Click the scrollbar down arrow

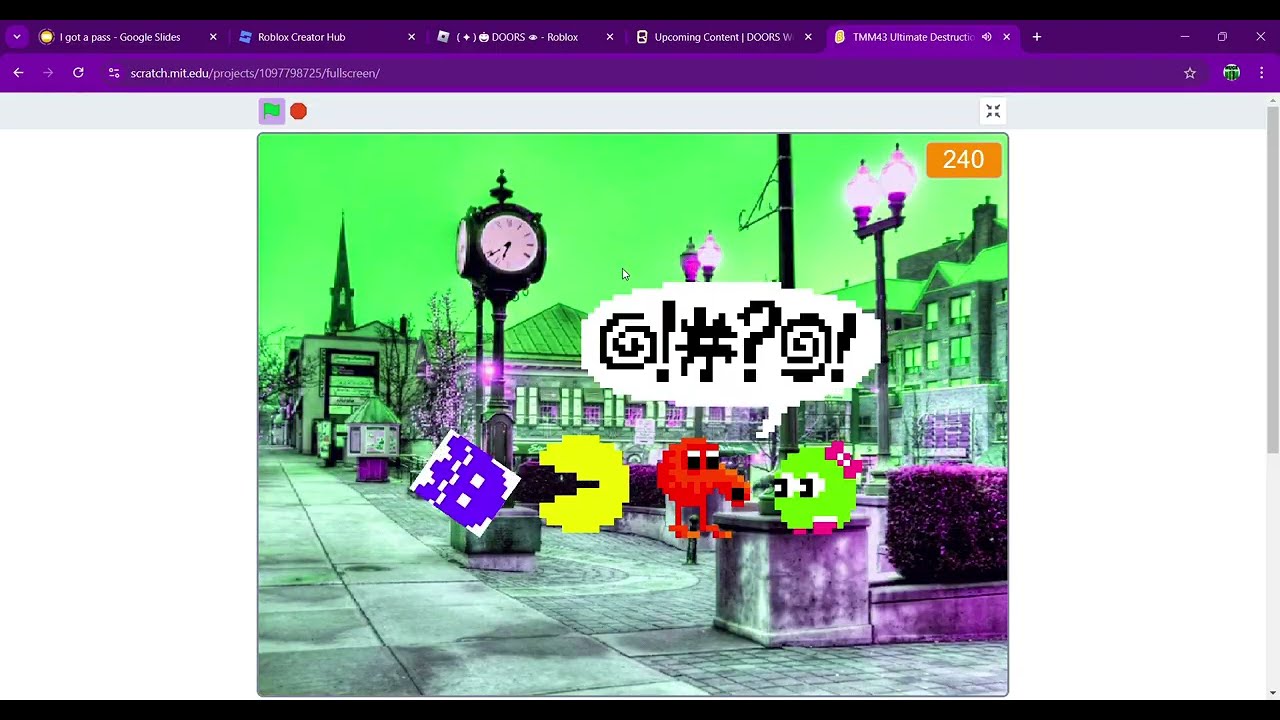click(x=1273, y=692)
